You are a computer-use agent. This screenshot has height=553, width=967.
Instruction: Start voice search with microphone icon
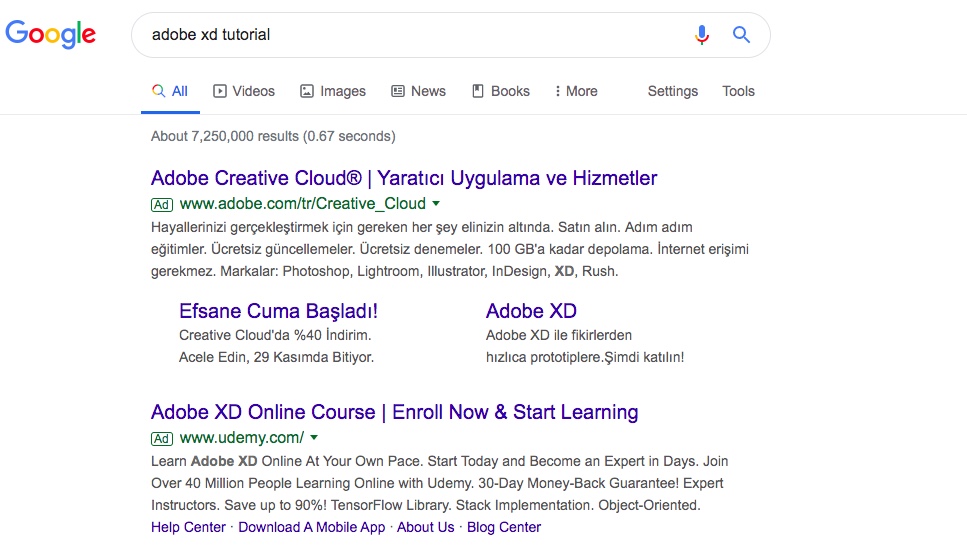[702, 35]
